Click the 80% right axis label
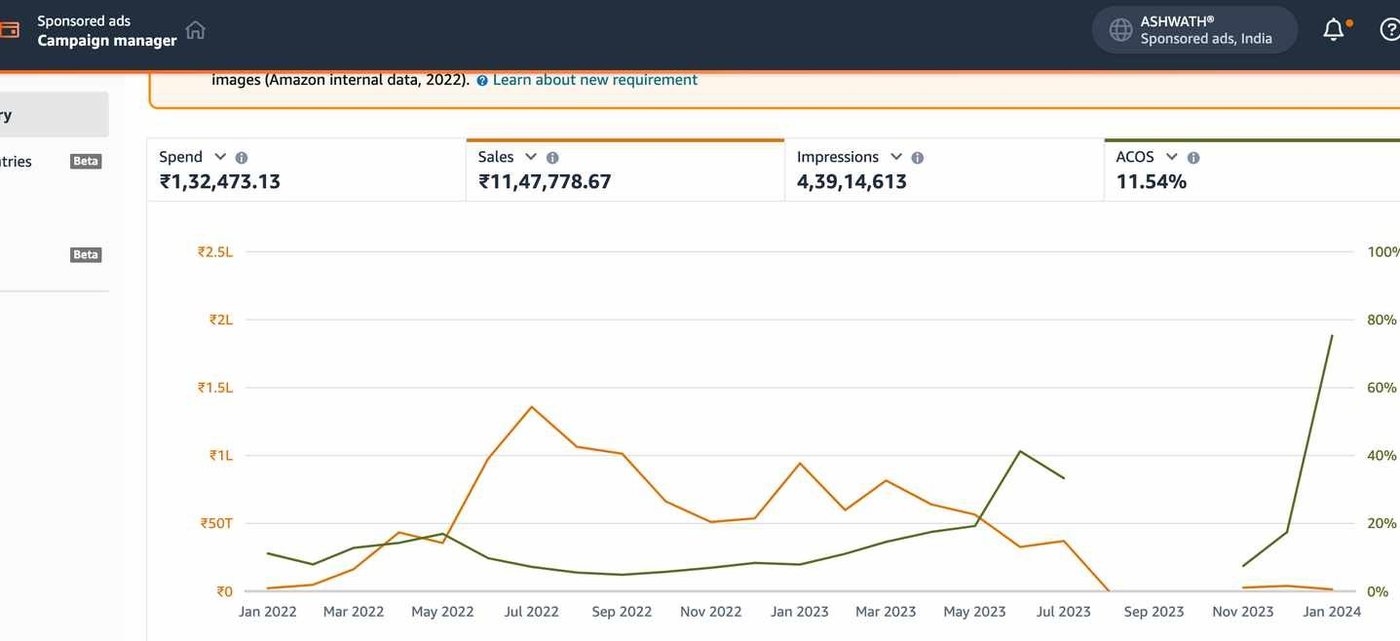Image resolution: width=1400 pixels, height=641 pixels. [x=1382, y=320]
